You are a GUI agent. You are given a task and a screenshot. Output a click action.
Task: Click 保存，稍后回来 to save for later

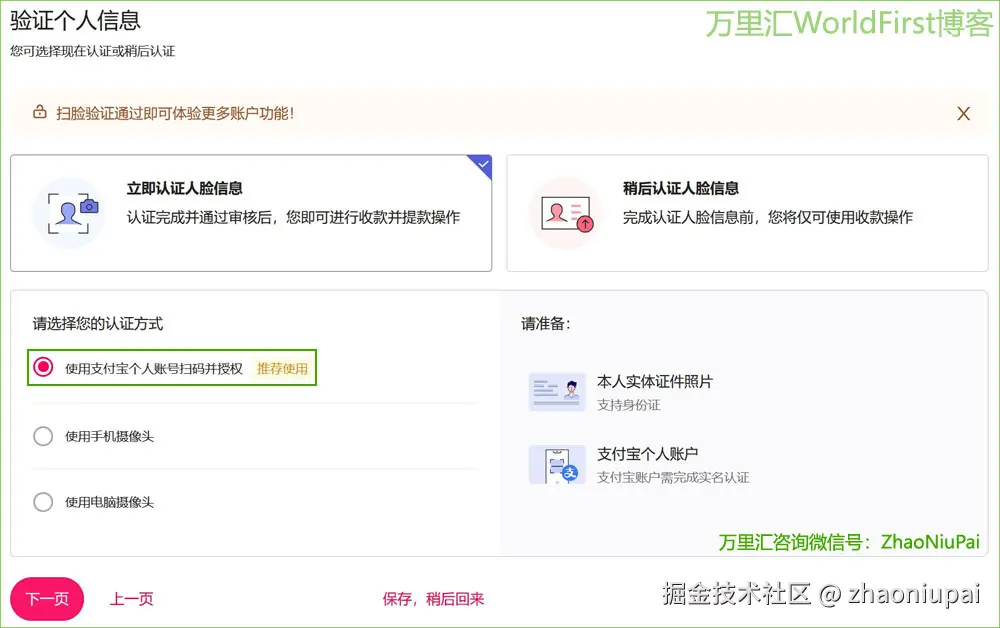point(434,597)
